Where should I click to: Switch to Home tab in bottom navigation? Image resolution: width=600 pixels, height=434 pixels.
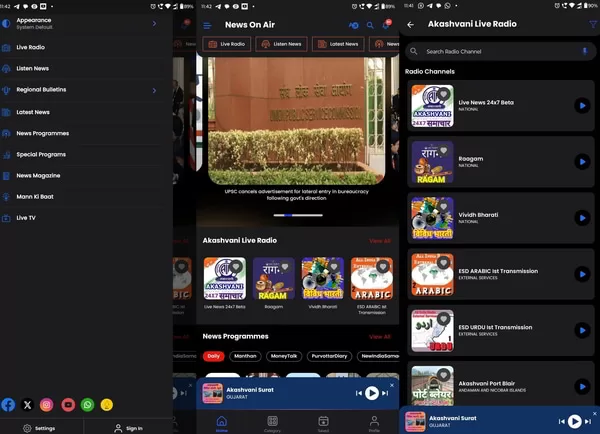coord(222,423)
